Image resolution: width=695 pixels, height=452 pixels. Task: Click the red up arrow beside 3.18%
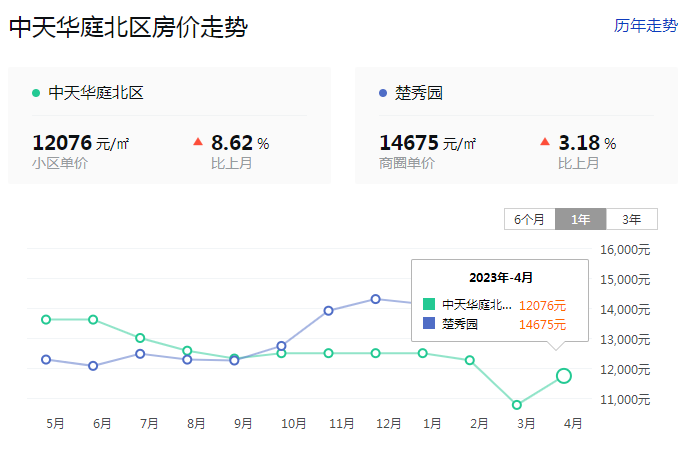(544, 142)
